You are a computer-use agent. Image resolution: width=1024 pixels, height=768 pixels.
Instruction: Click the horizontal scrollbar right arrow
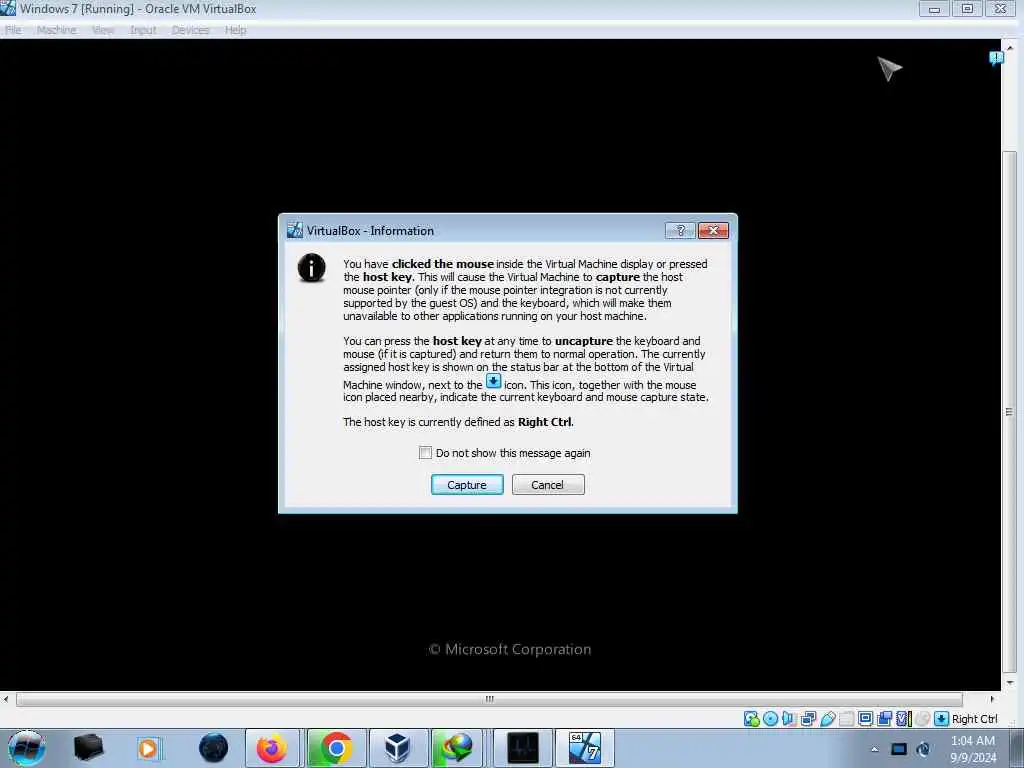tap(992, 699)
